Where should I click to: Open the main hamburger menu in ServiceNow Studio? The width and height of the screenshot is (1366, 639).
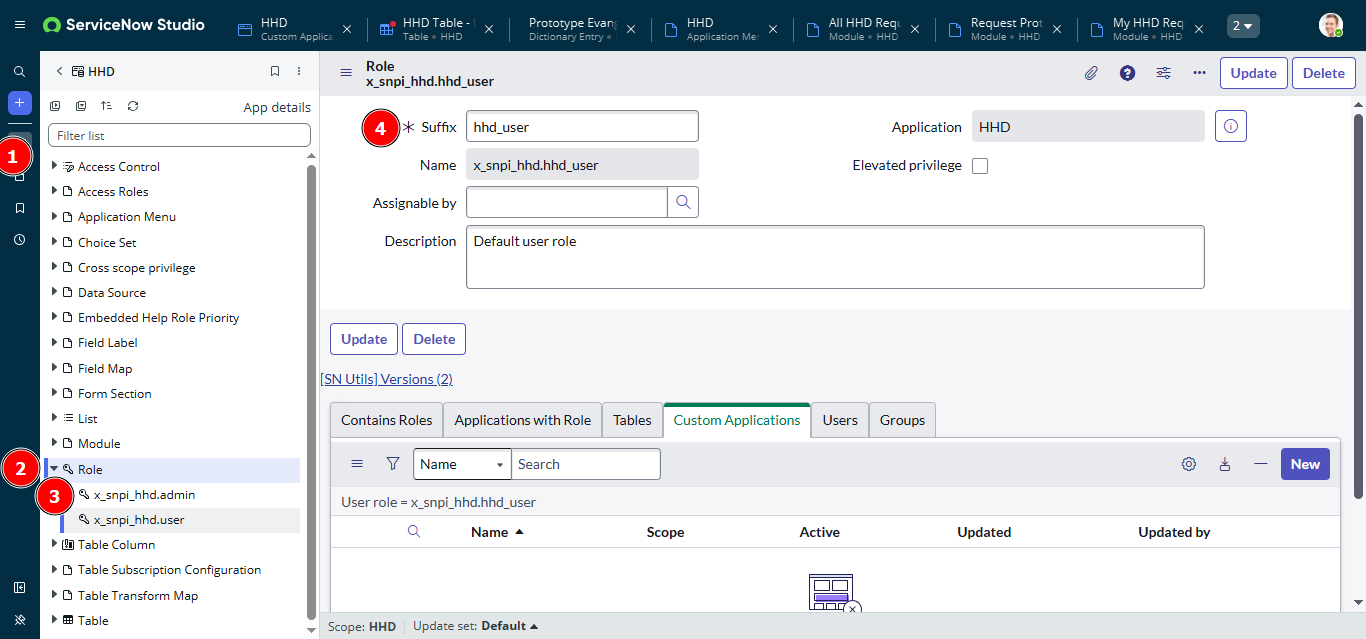click(20, 25)
